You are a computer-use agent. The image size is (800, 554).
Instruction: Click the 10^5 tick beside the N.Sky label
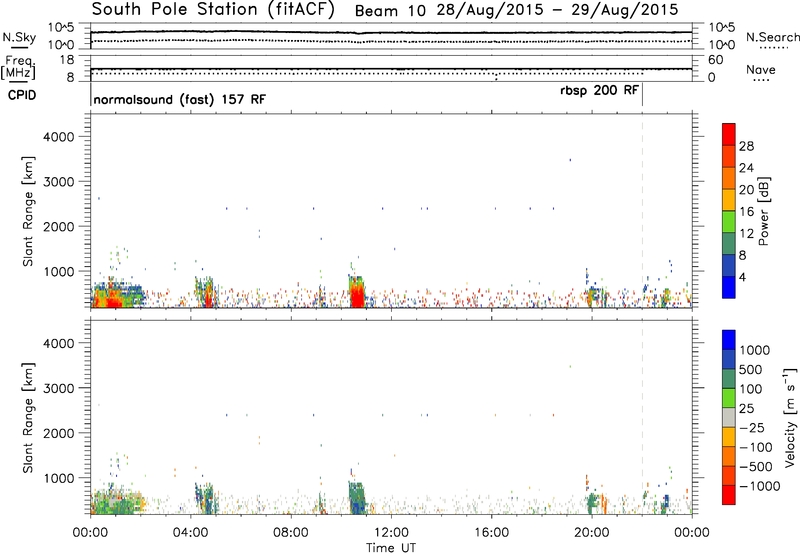coord(61,28)
